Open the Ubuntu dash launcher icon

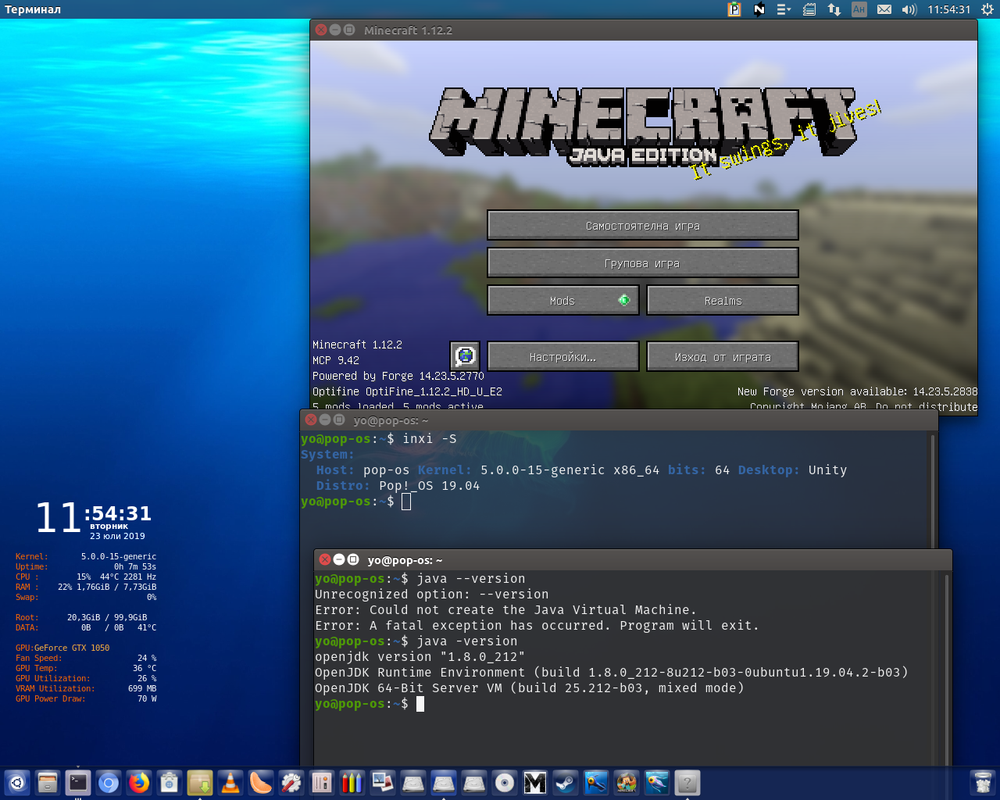click(x=17, y=783)
